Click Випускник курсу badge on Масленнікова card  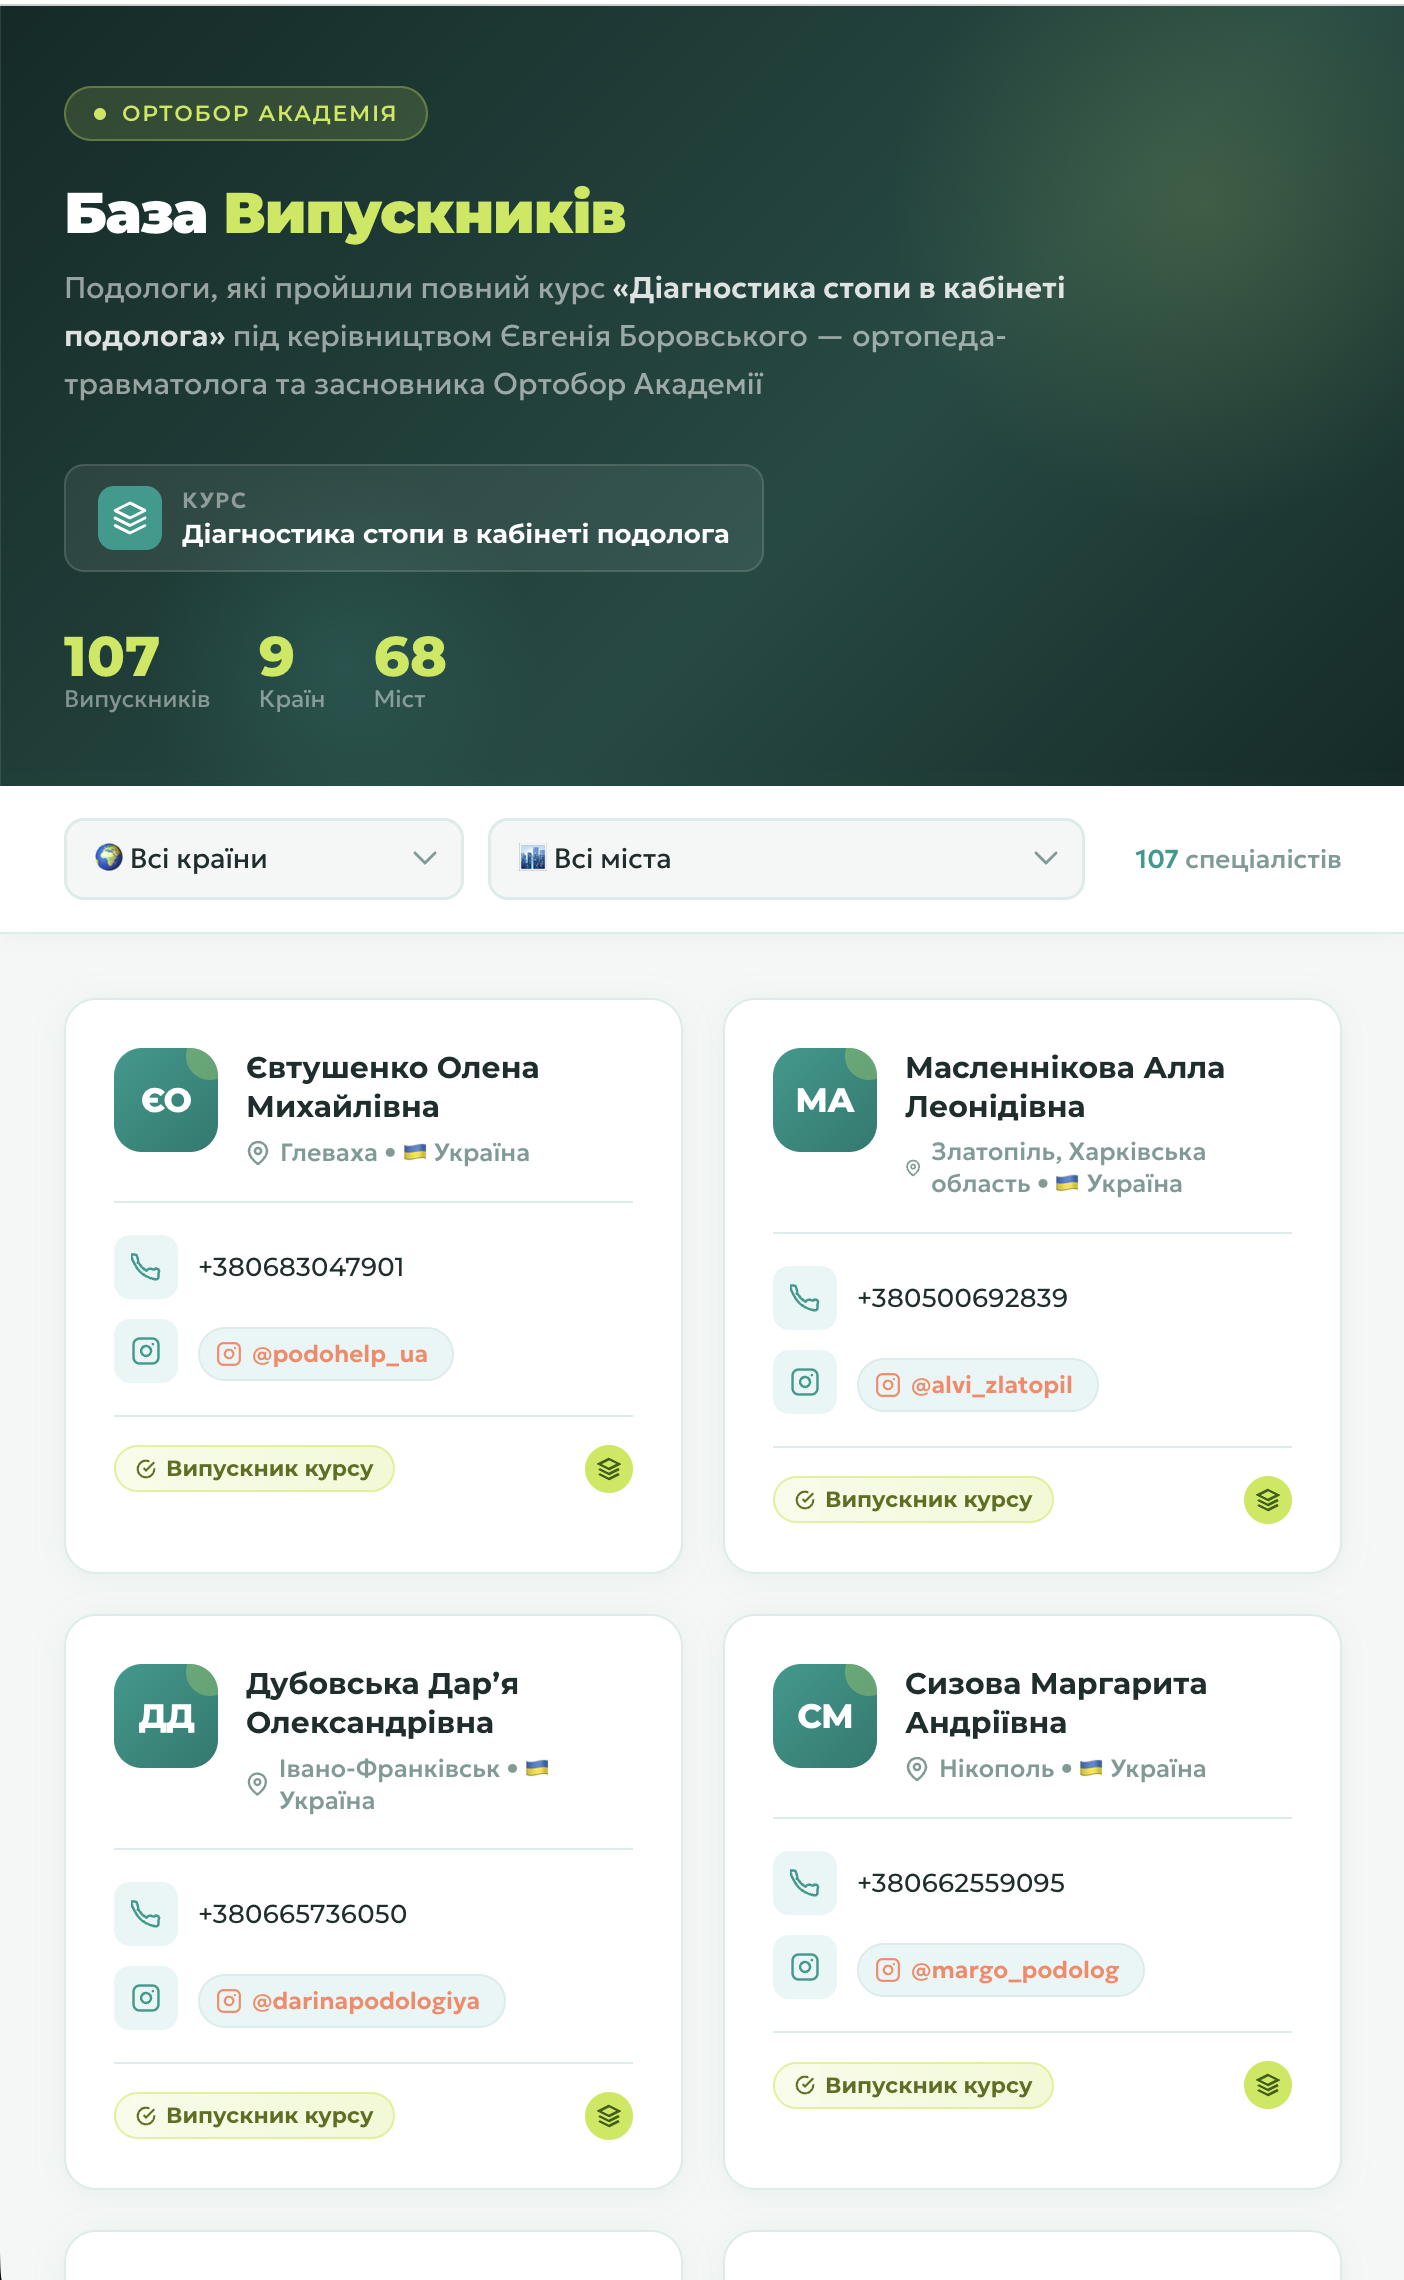913,1500
